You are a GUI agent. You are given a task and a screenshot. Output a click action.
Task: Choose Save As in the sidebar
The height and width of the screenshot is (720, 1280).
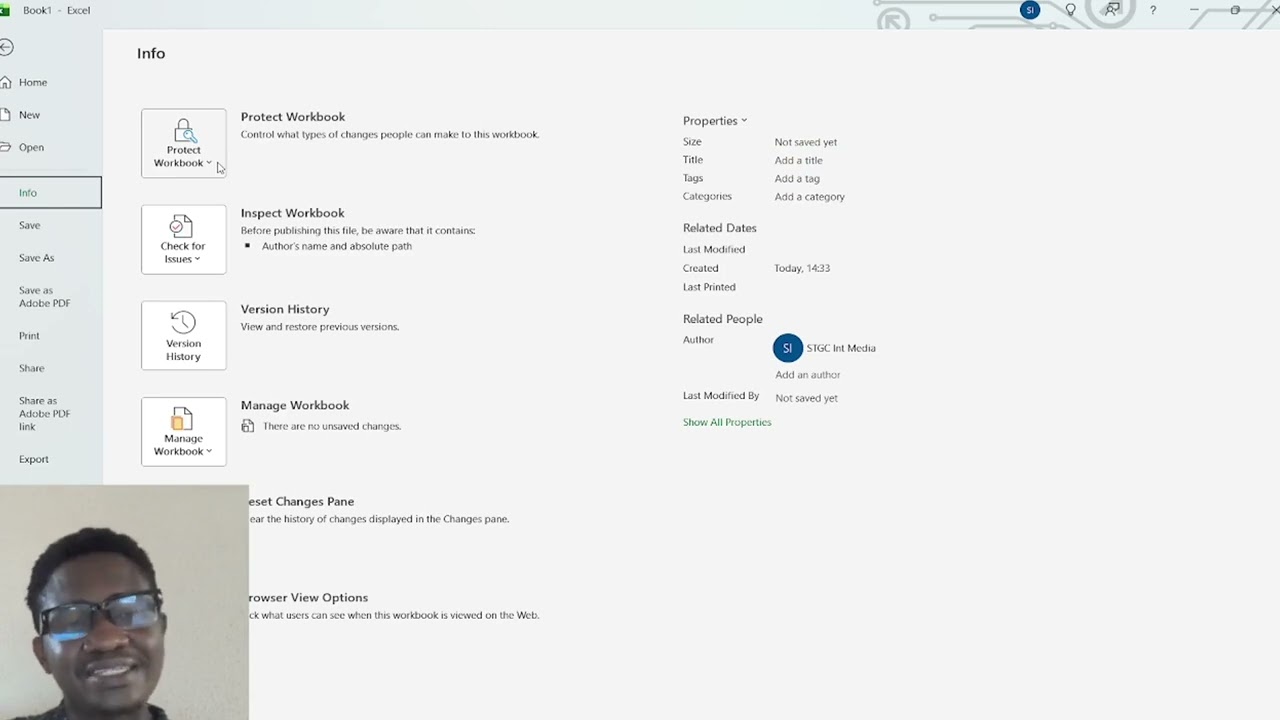pos(36,258)
